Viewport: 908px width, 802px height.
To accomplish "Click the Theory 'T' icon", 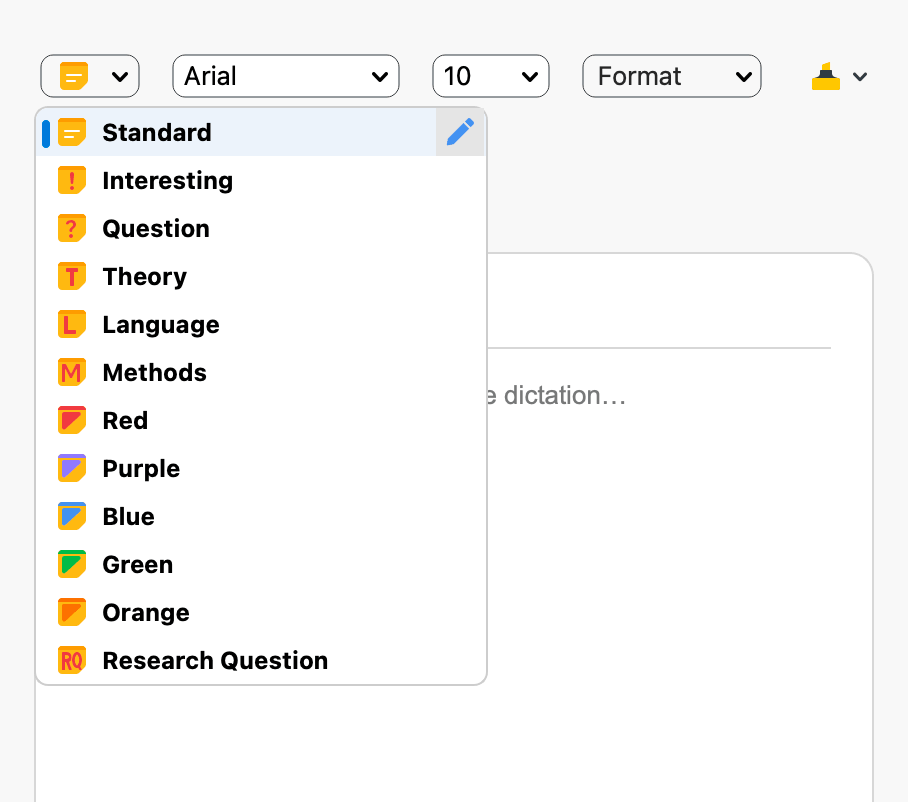I will (71, 276).
